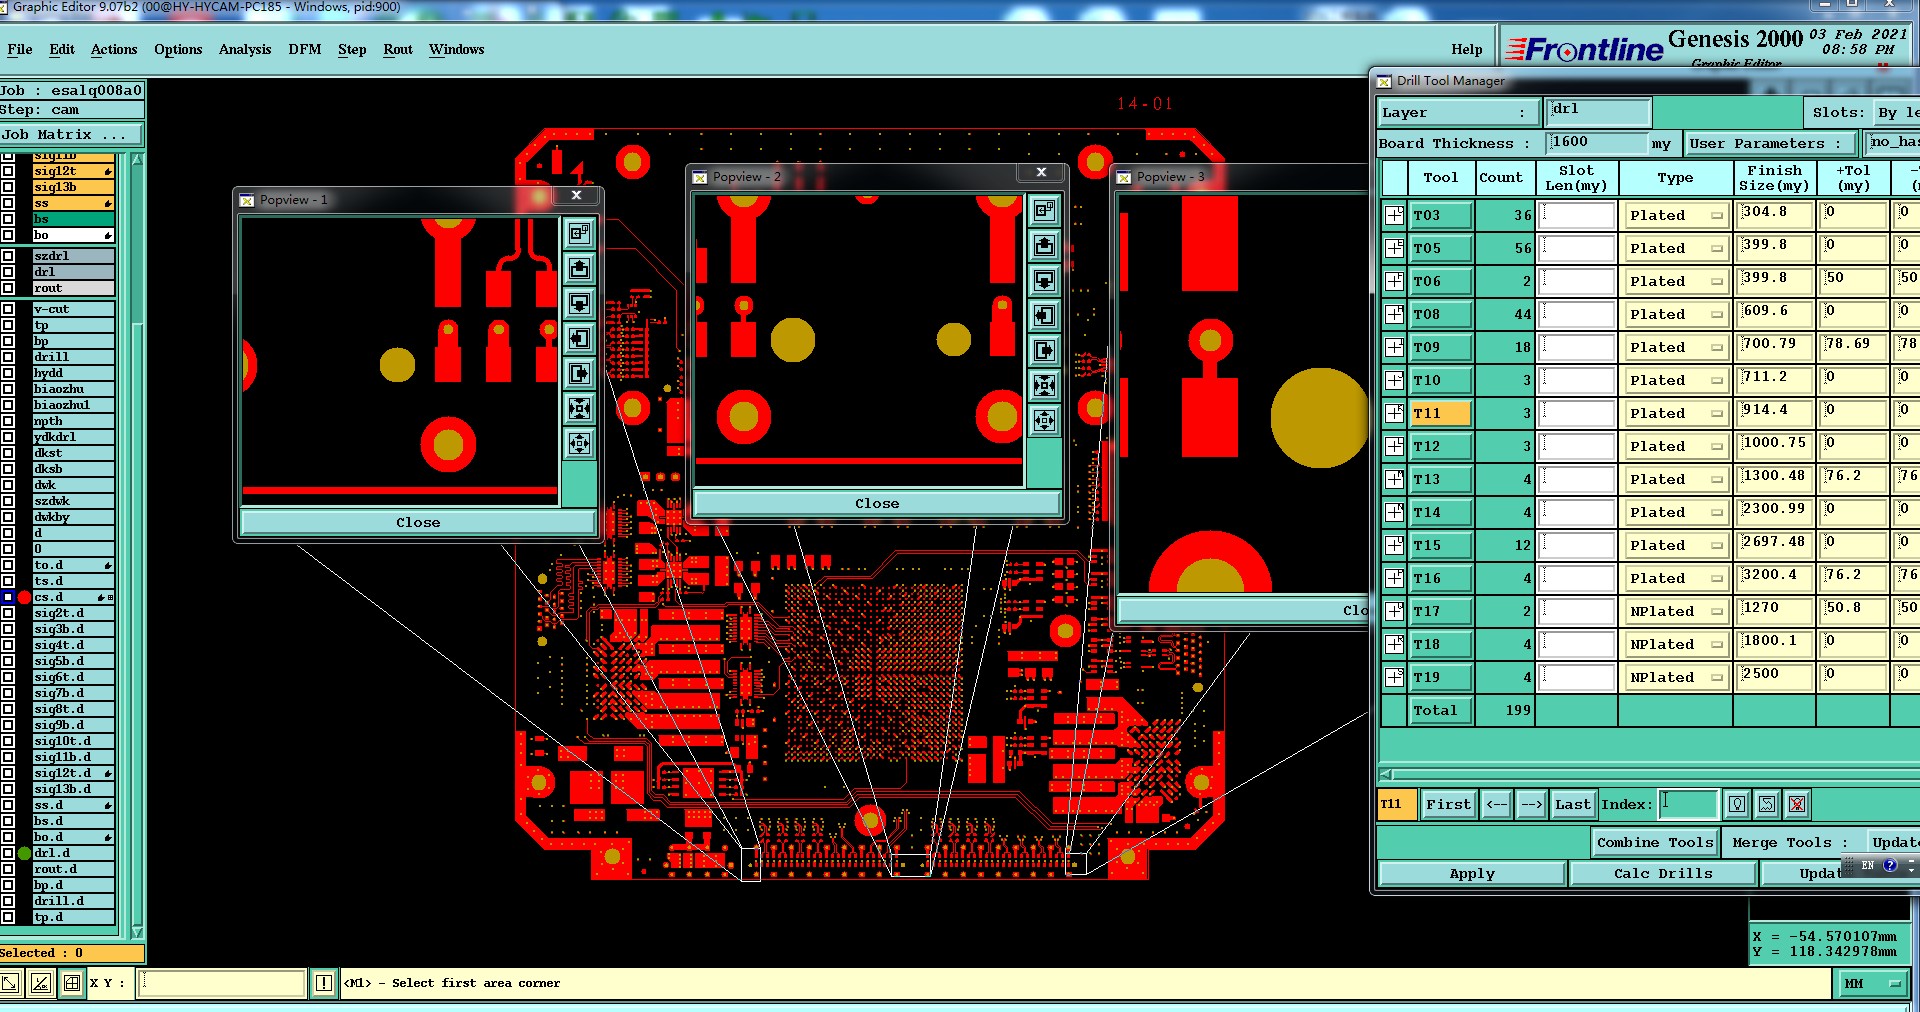Image resolution: width=1920 pixels, height=1012 pixels.
Task: Toggle checkbox for layer cs.d
Action: click(8, 597)
